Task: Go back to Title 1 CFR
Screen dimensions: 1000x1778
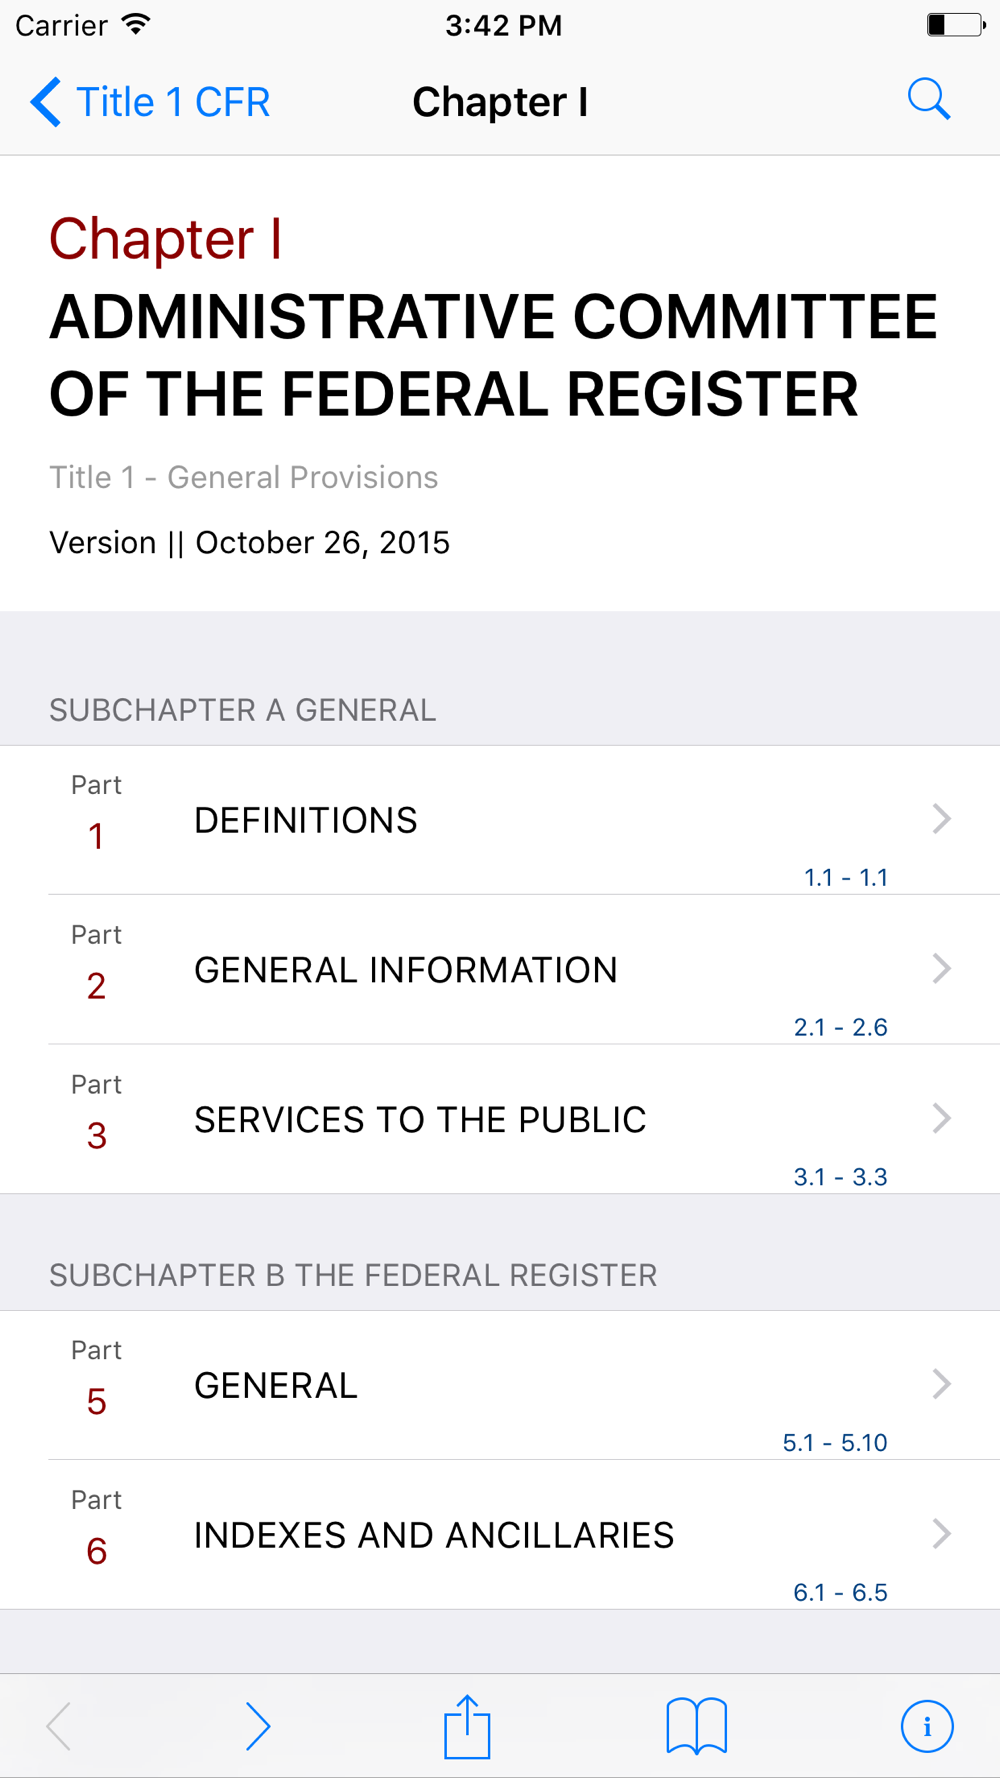Action: 150,102
